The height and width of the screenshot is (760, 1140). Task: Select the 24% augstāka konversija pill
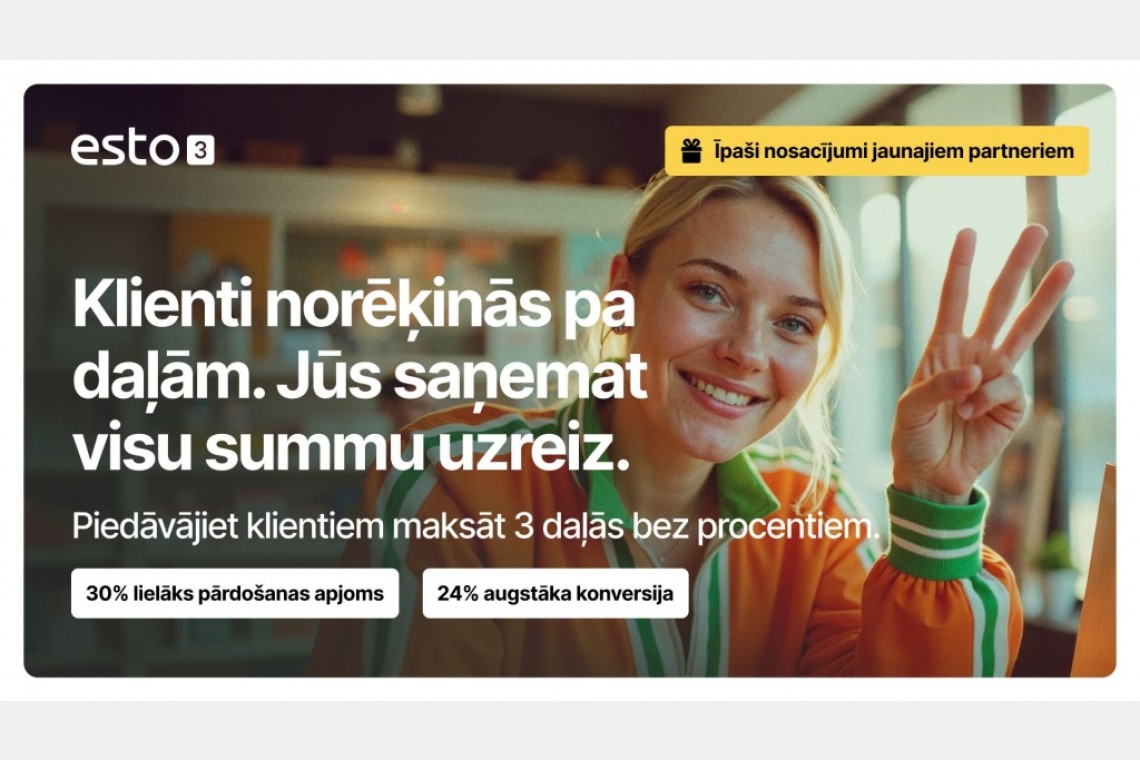pos(555,593)
